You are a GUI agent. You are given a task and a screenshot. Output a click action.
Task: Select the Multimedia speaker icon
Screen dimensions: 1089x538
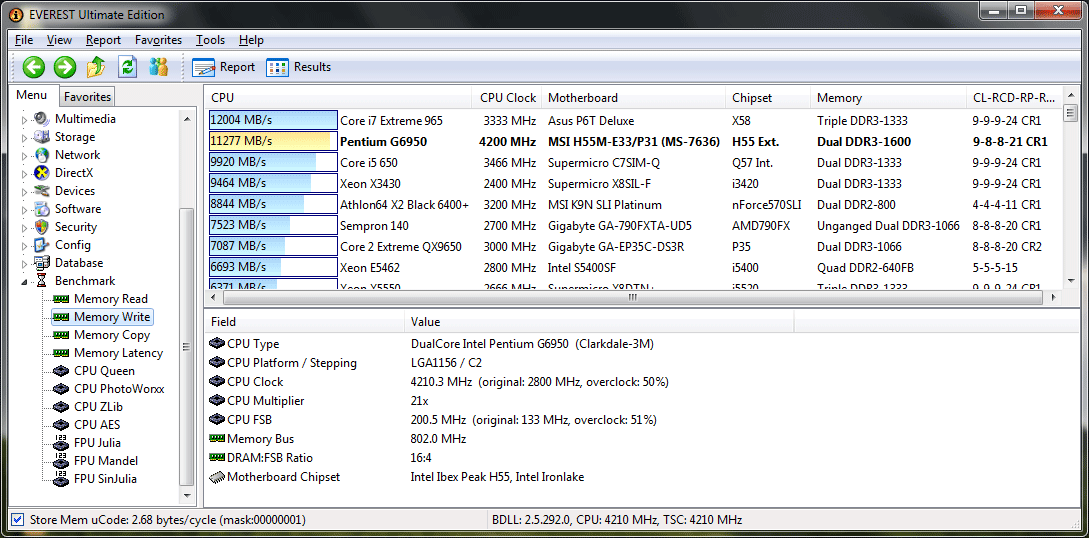(42, 119)
